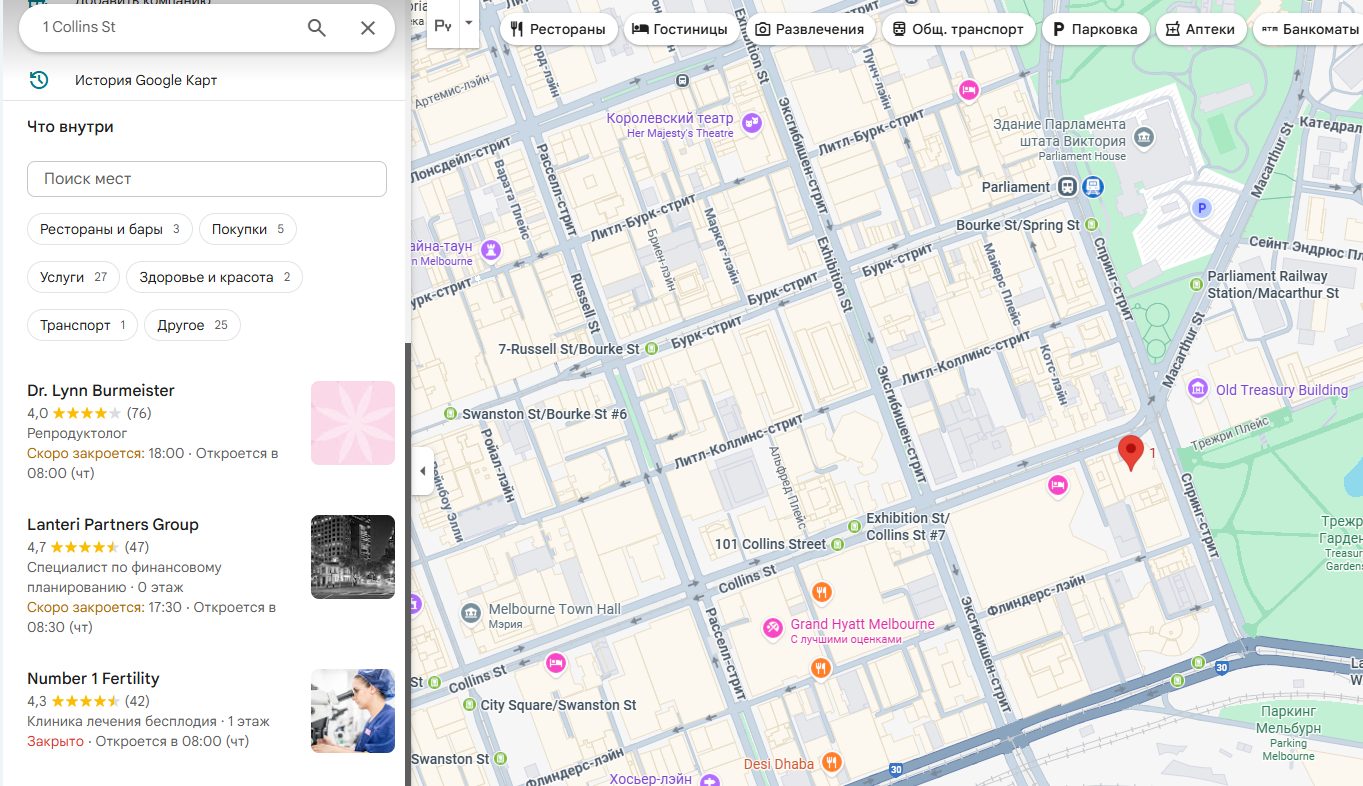
Task: Select the Bourke St/Spring St stop icon
Action: (x=1092, y=225)
